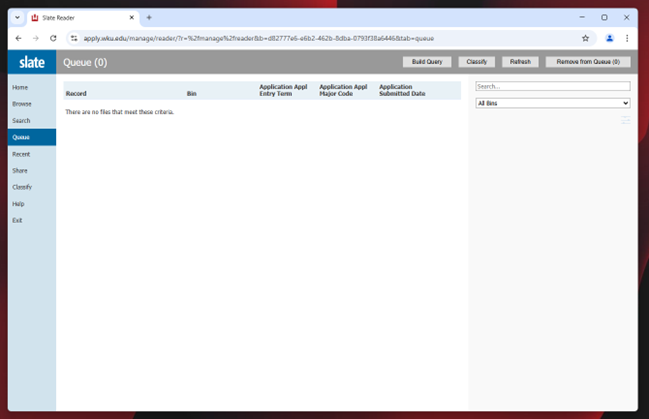Bookmark this page with the star icon
This screenshot has width=649, height=419.
585,38
